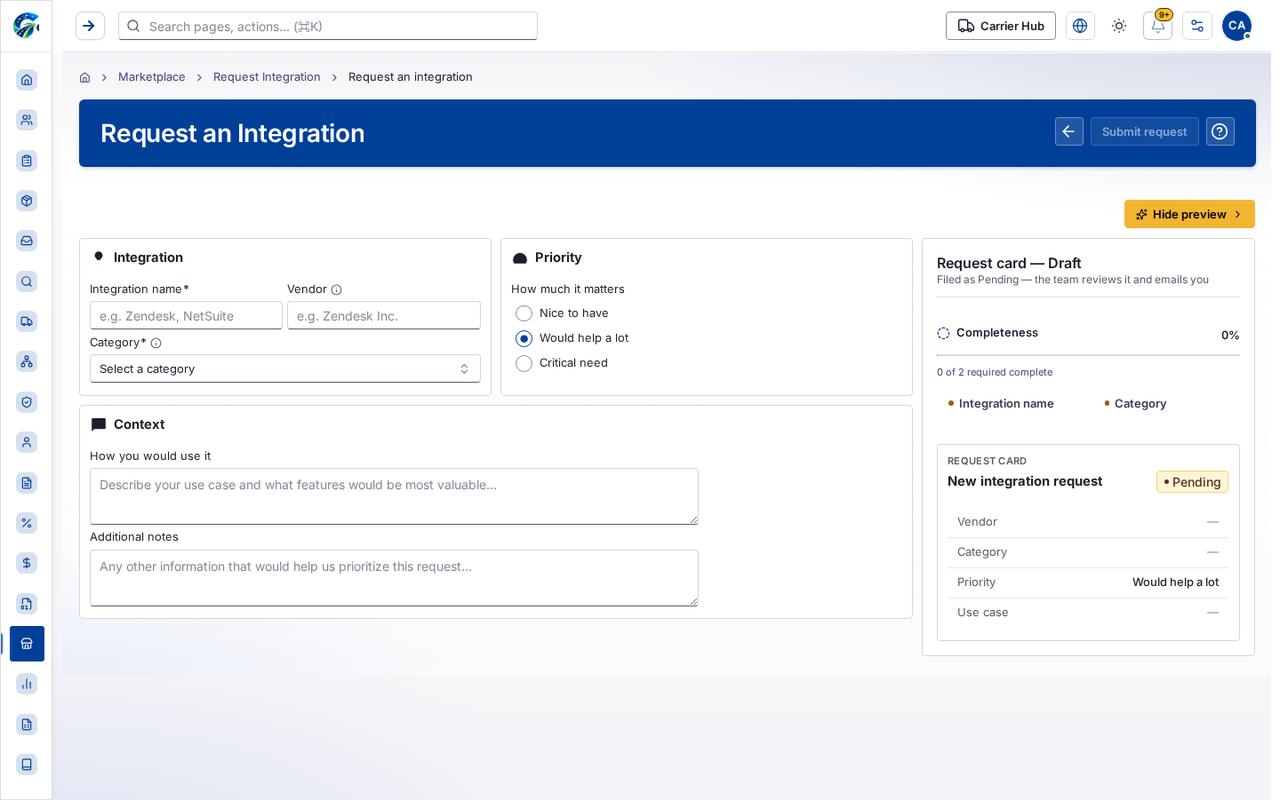Collapse the preview with Hide preview
The height and width of the screenshot is (800, 1280).
[x=1189, y=214]
